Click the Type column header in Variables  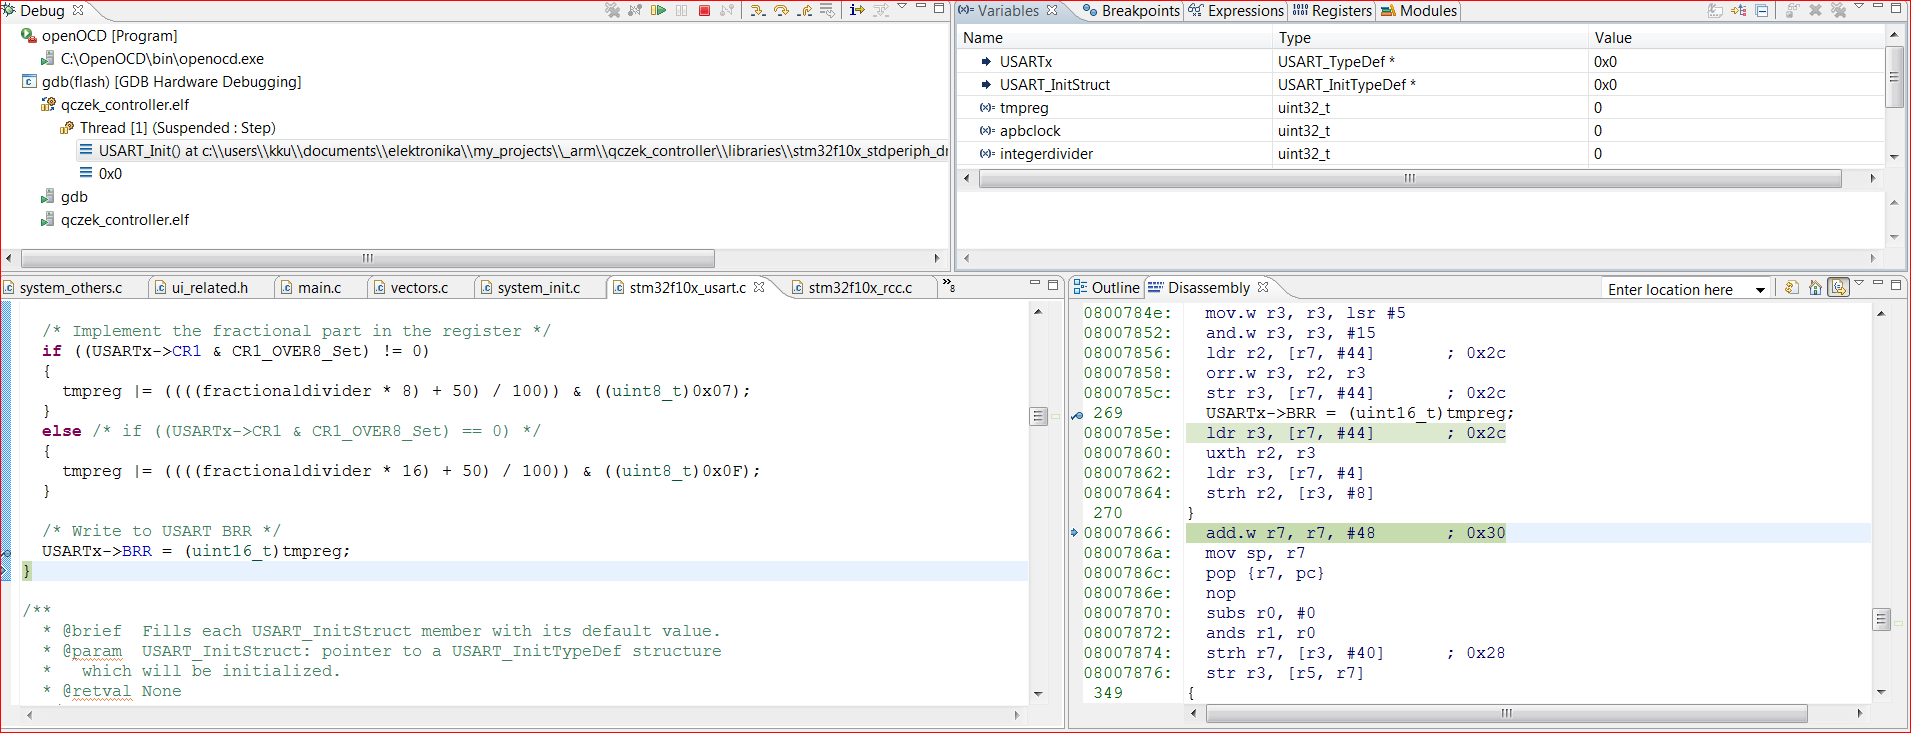coord(1431,38)
